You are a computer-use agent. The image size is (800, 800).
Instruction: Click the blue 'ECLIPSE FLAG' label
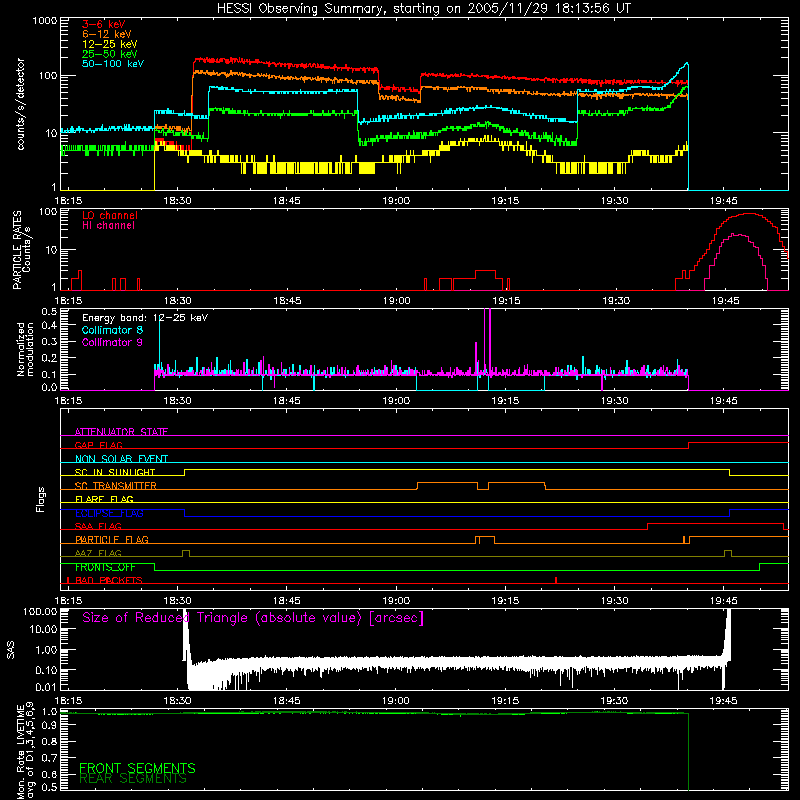coord(109,513)
